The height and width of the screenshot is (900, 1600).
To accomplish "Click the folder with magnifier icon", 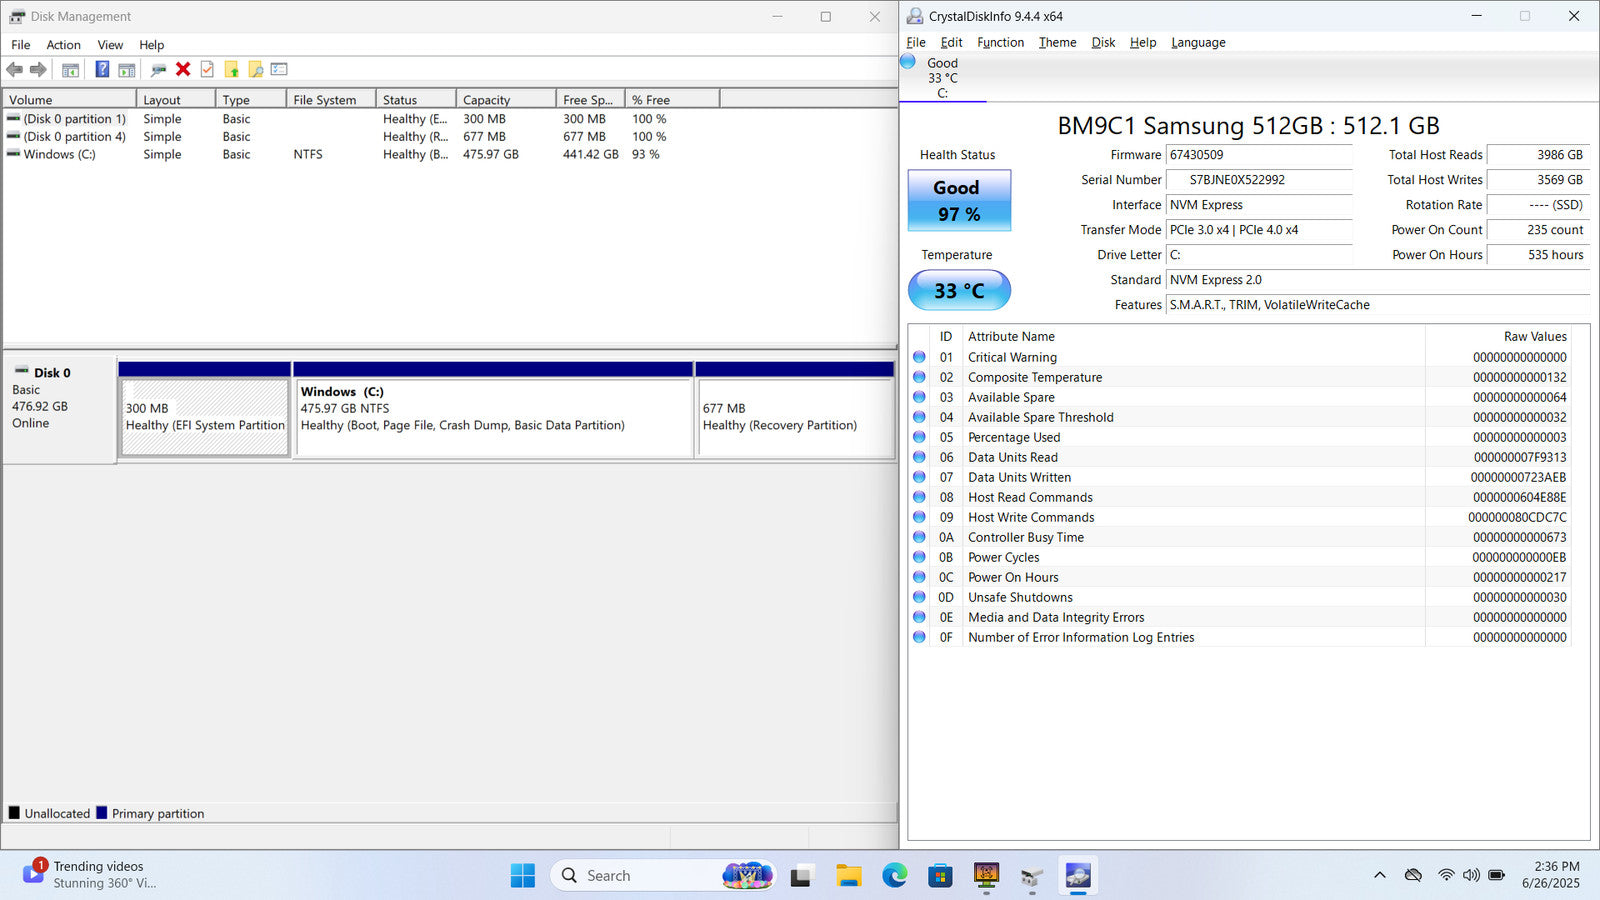I will (x=256, y=70).
